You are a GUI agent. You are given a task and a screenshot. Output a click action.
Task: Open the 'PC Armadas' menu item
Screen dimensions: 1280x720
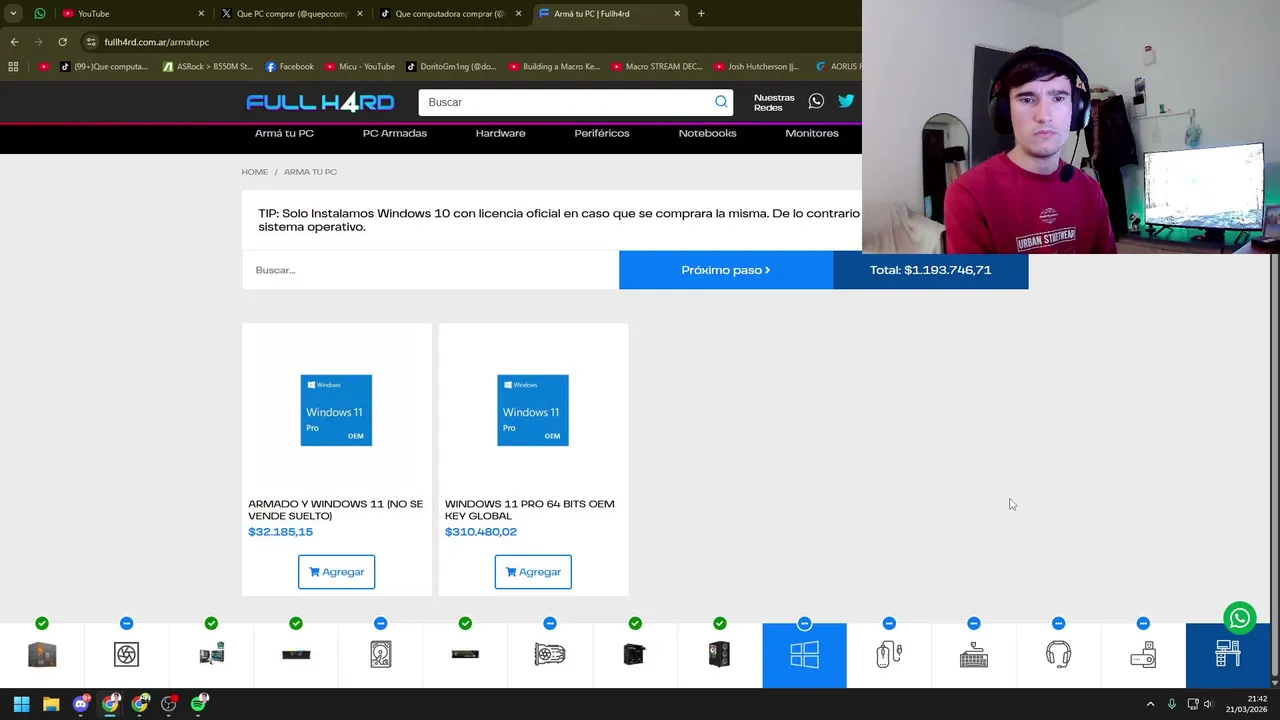coord(395,133)
